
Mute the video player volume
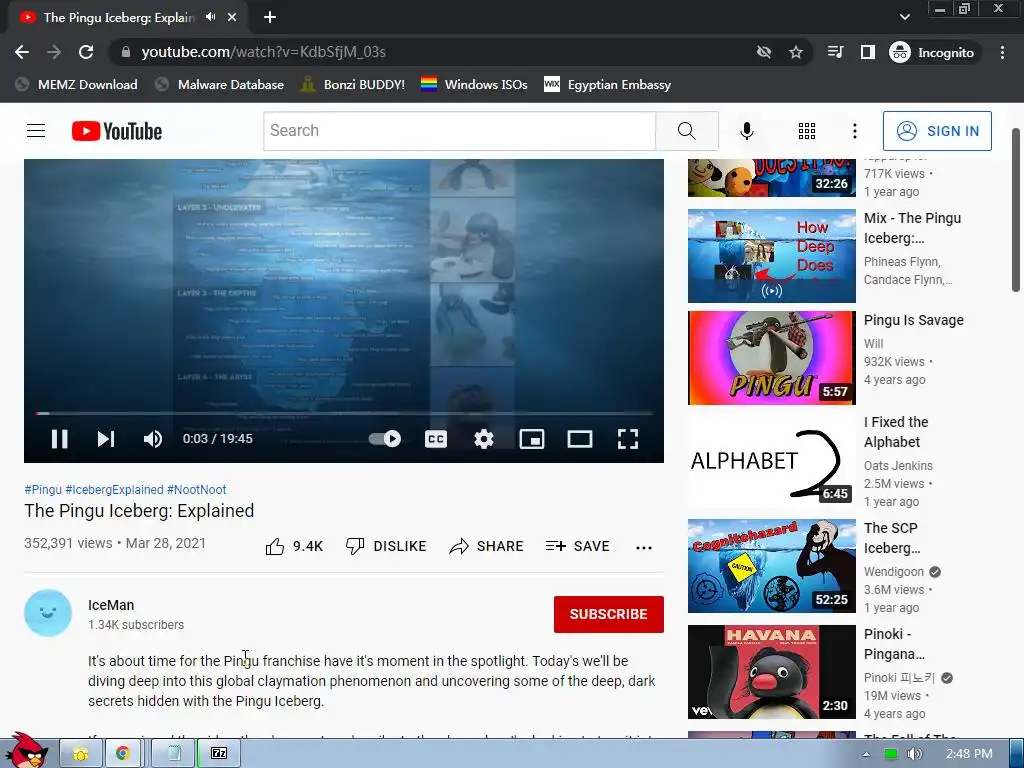(152, 439)
